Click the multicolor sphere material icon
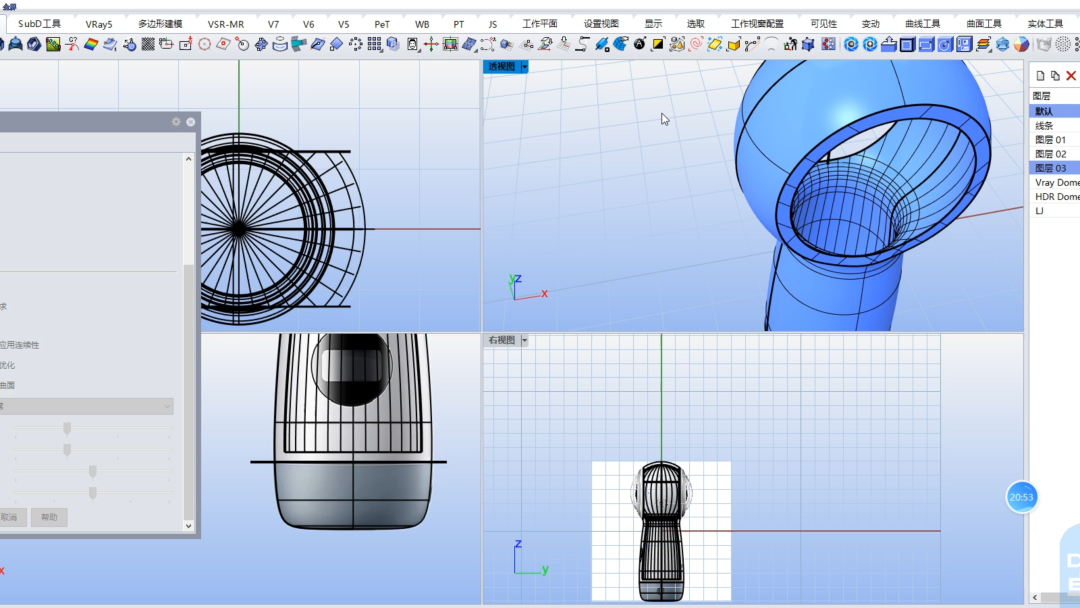This screenshot has width=1080, height=608. [x=1021, y=45]
